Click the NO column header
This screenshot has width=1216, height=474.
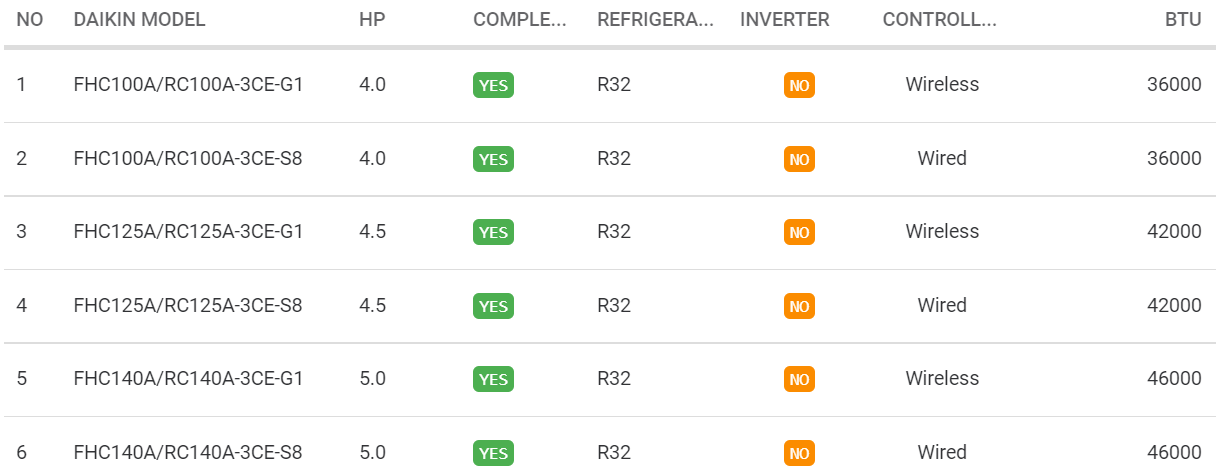point(30,20)
